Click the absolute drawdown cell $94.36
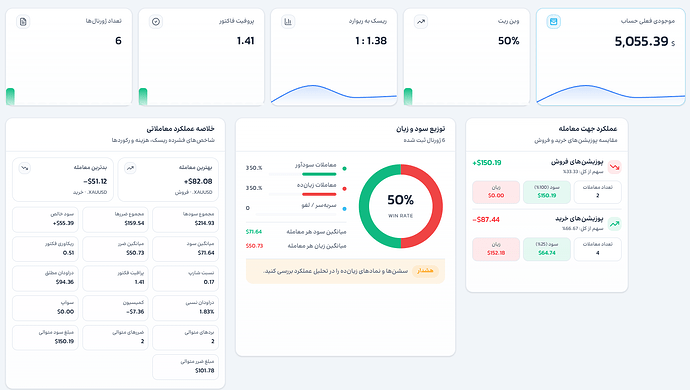This screenshot has height=390, width=690. (x=45, y=278)
